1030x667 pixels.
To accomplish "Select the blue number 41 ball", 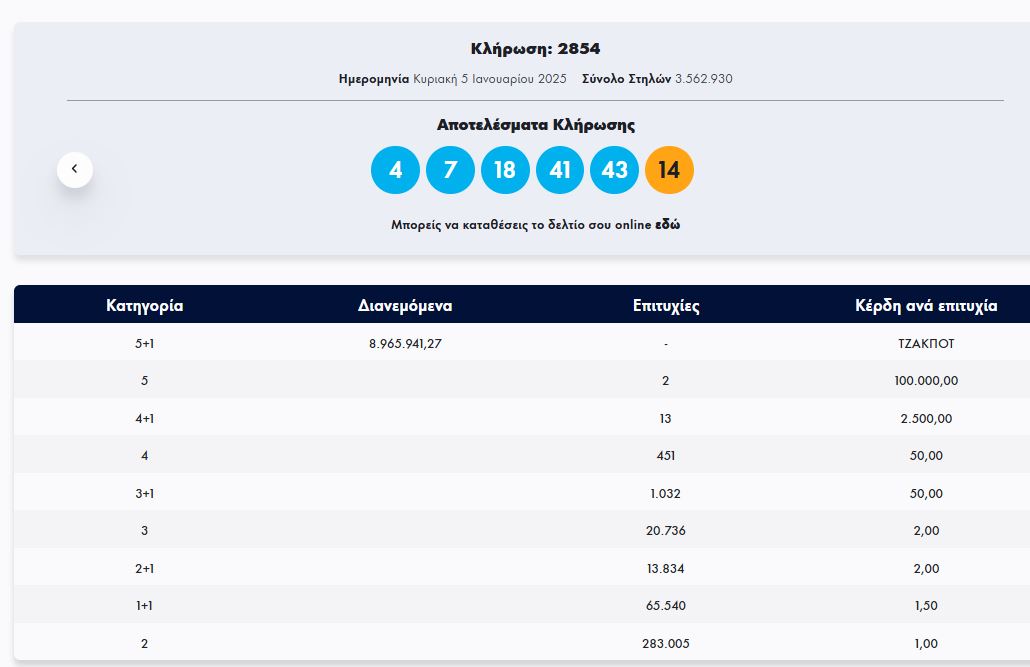I will 560,170.
